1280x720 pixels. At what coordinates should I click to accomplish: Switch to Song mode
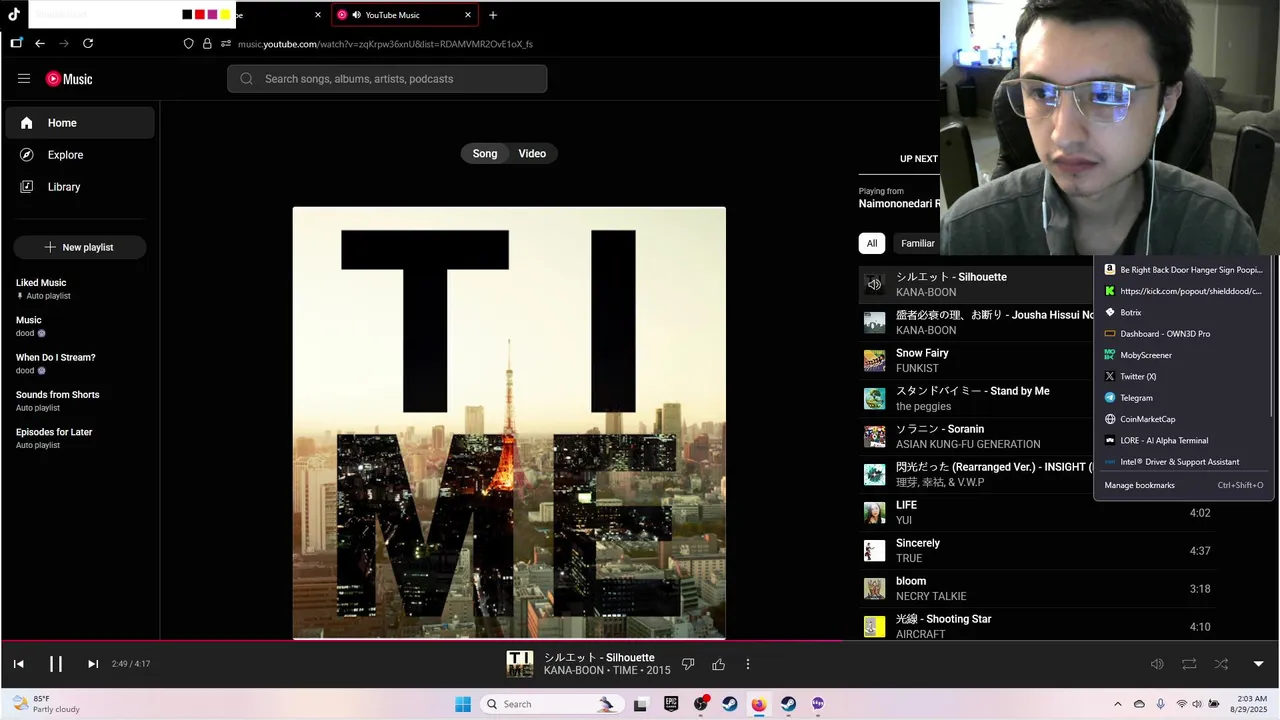(485, 154)
